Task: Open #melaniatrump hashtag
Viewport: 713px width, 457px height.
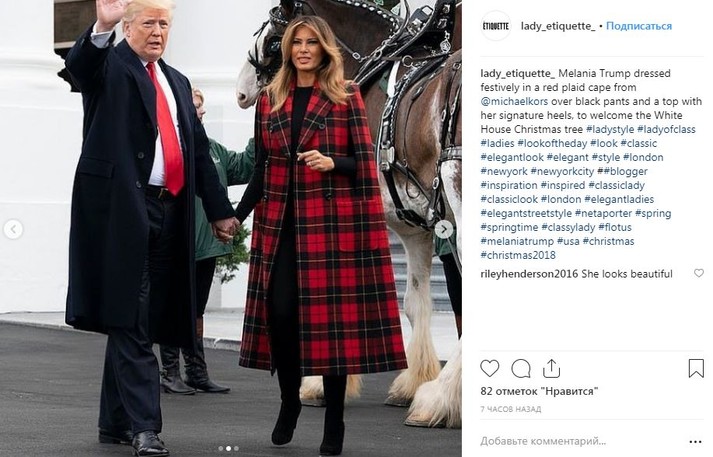Action: 517,241
